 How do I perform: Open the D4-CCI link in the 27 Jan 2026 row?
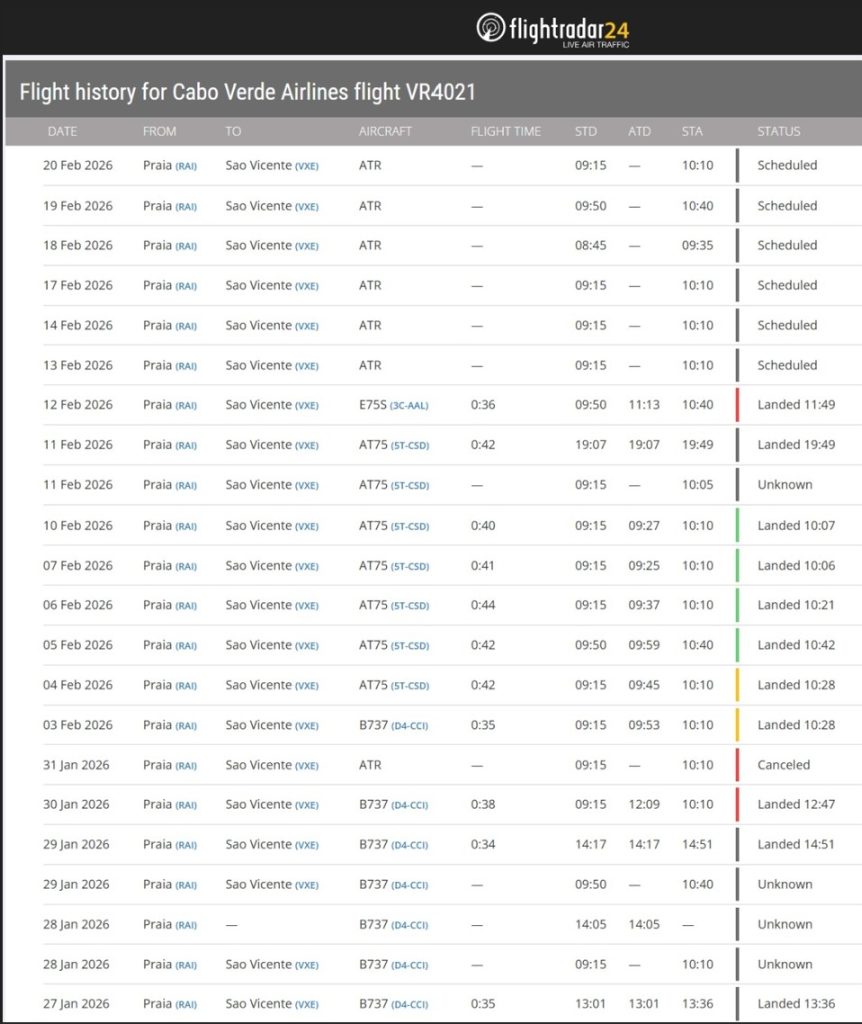tap(409, 1005)
